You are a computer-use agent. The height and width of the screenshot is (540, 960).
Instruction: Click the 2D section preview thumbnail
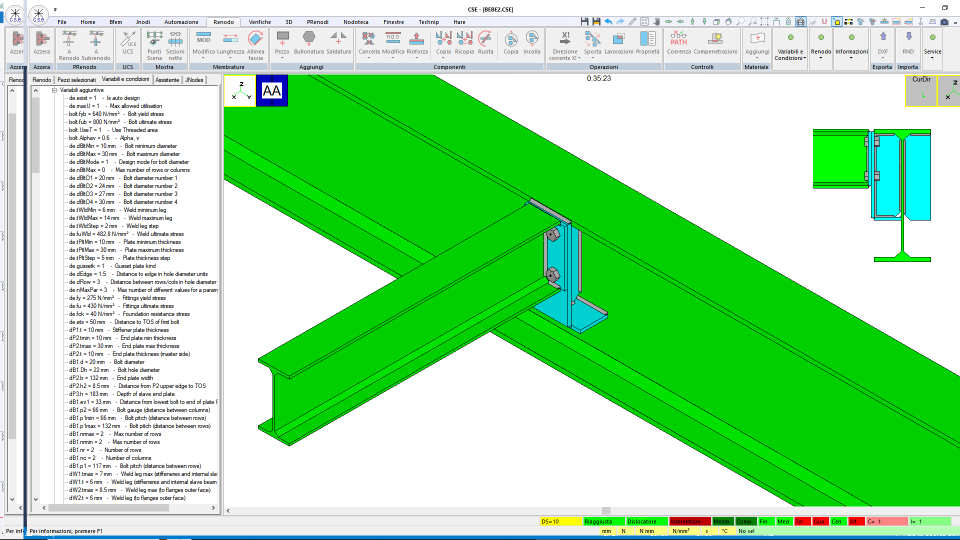tap(872, 195)
